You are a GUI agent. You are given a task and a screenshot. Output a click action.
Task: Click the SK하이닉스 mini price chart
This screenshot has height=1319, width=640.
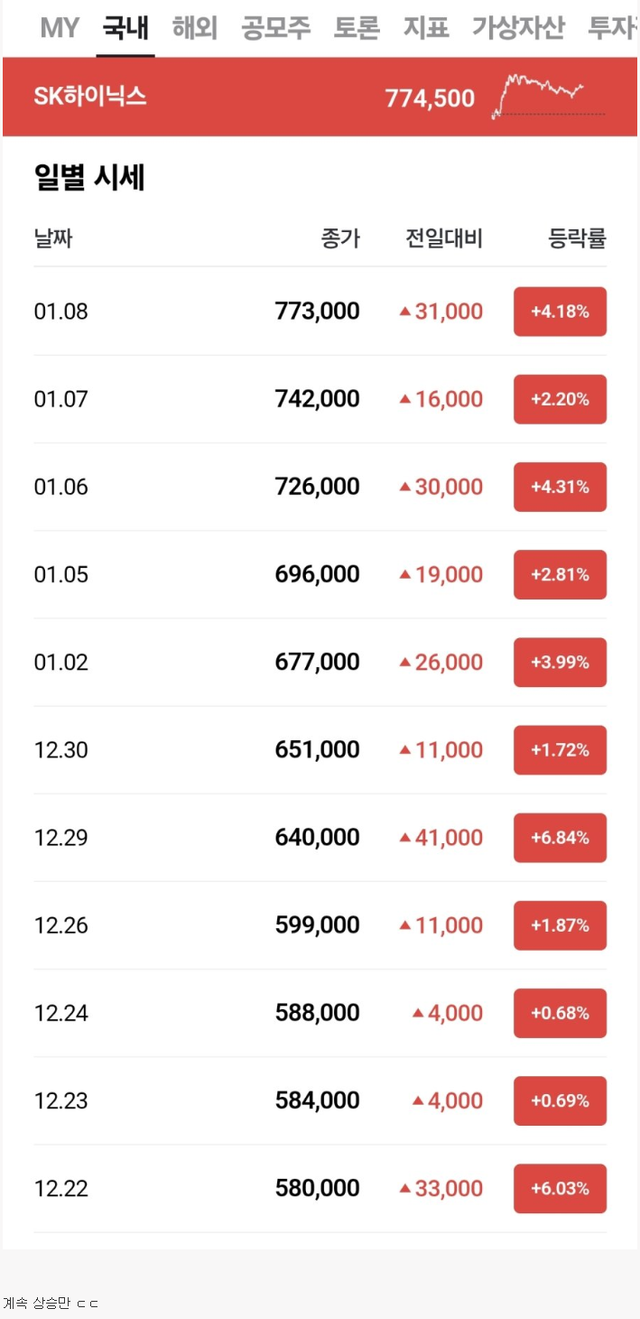click(x=548, y=97)
